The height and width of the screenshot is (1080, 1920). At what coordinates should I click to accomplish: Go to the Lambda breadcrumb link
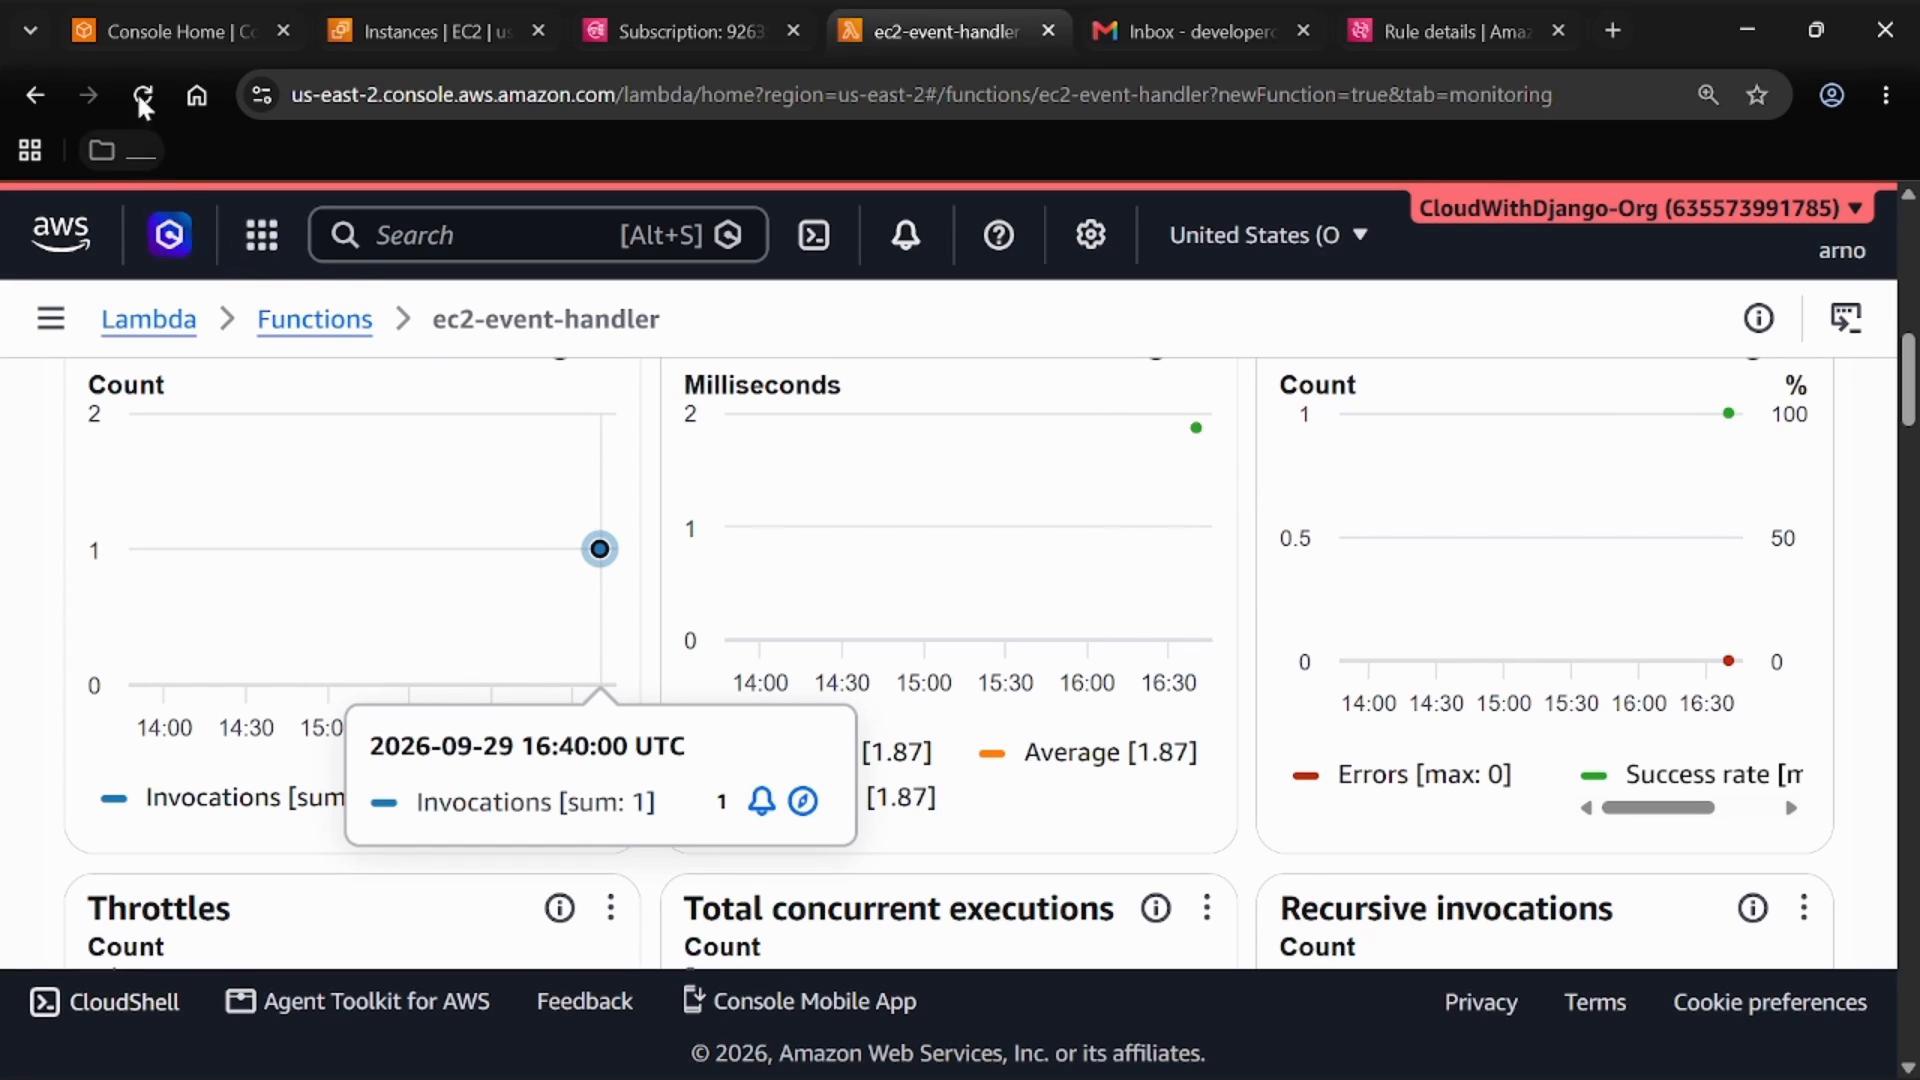[x=148, y=319]
